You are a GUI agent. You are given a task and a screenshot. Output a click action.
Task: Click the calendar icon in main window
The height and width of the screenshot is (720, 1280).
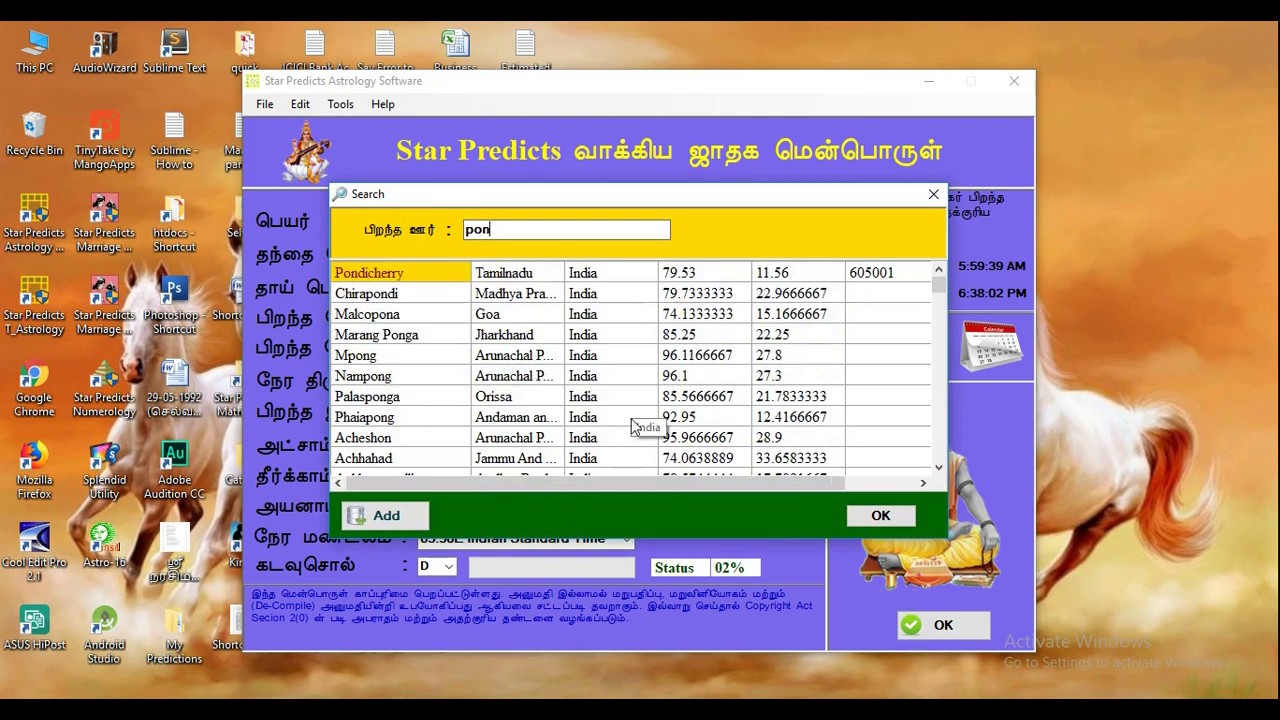click(x=990, y=346)
